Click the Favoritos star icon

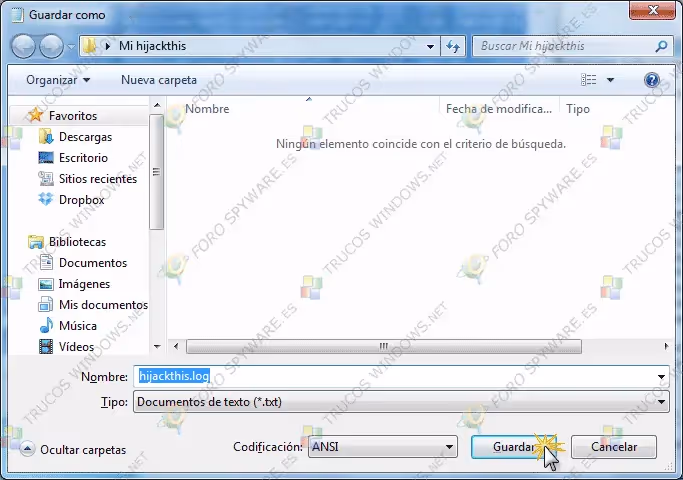tap(36, 115)
